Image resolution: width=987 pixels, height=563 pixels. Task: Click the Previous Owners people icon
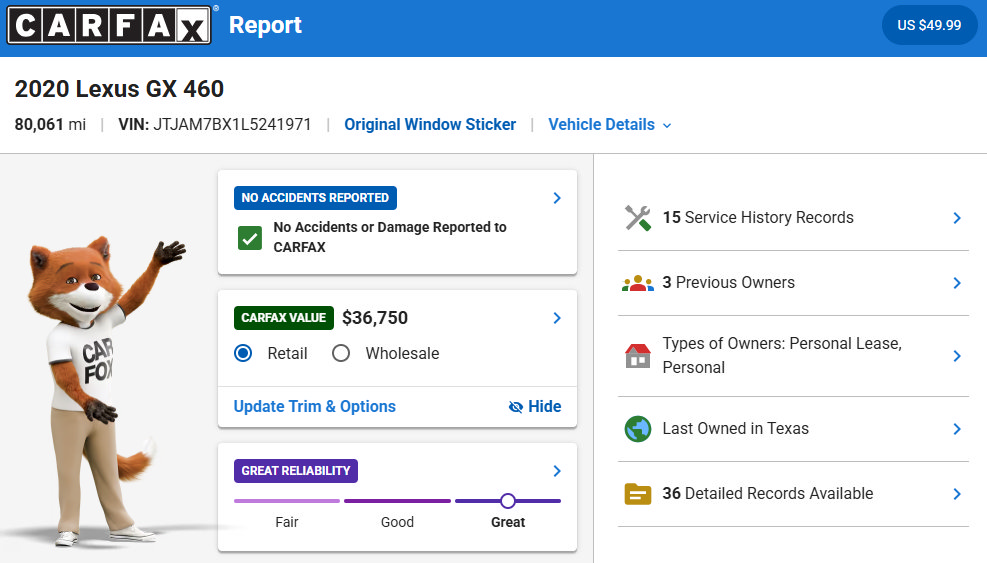pyautogui.click(x=638, y=283)
